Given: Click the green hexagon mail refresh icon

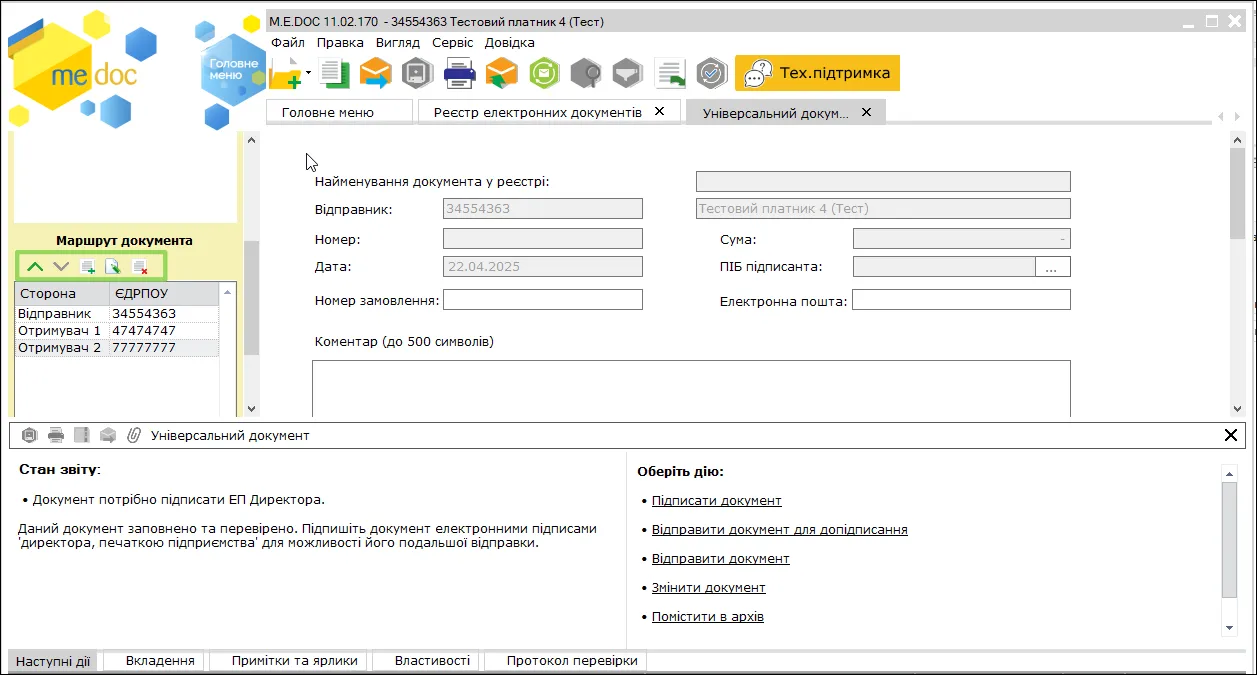Looking at the screenshot, I should tap(544, 73).
